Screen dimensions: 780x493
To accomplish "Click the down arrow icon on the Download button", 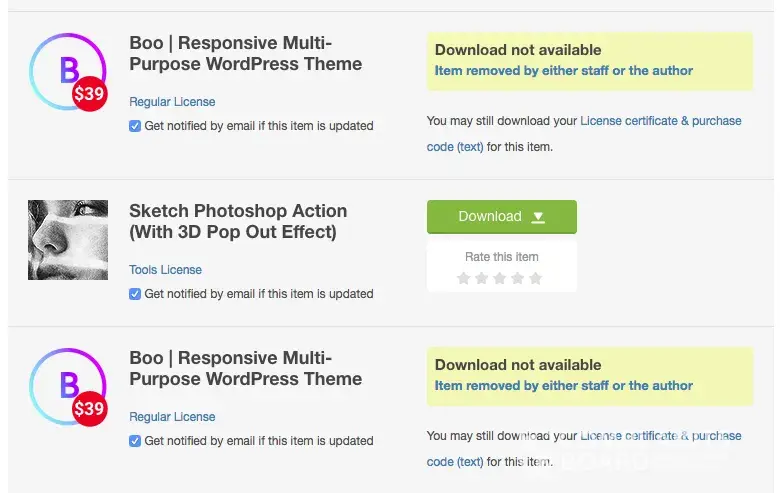I will 538,217.
